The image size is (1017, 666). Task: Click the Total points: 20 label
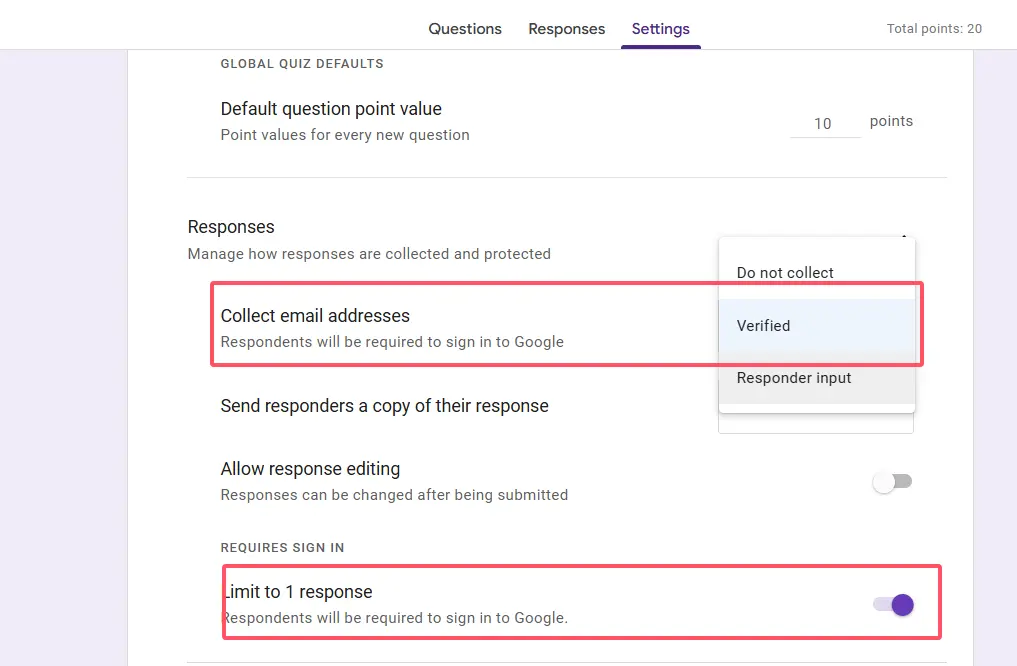tap(934, 29)
